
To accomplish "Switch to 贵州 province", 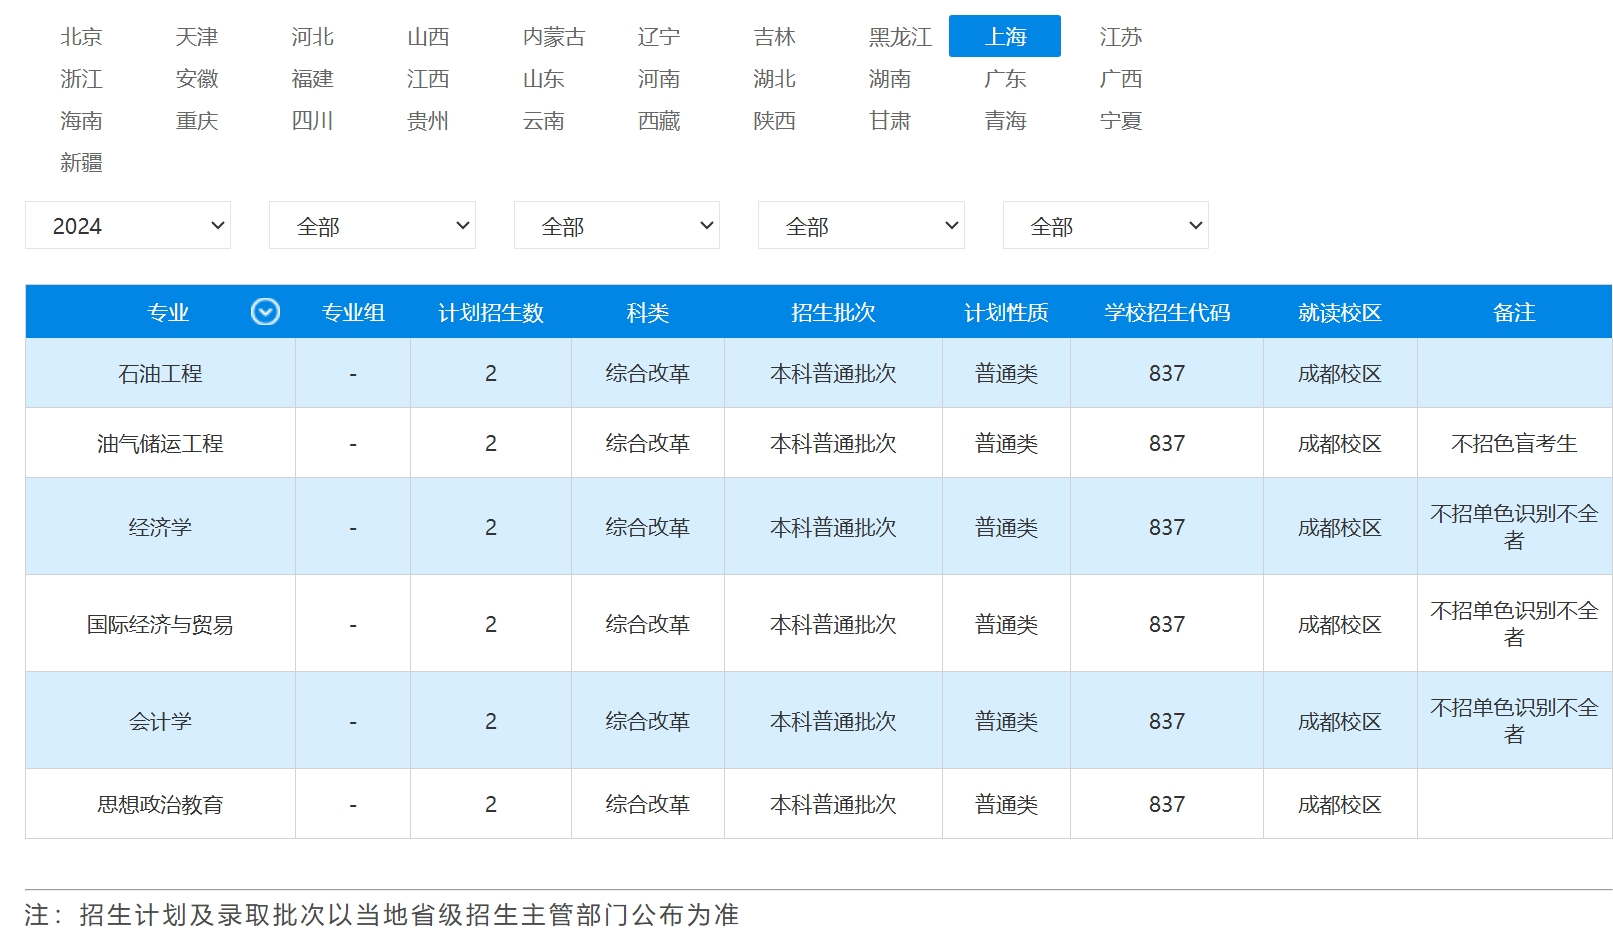I will 428,121.
